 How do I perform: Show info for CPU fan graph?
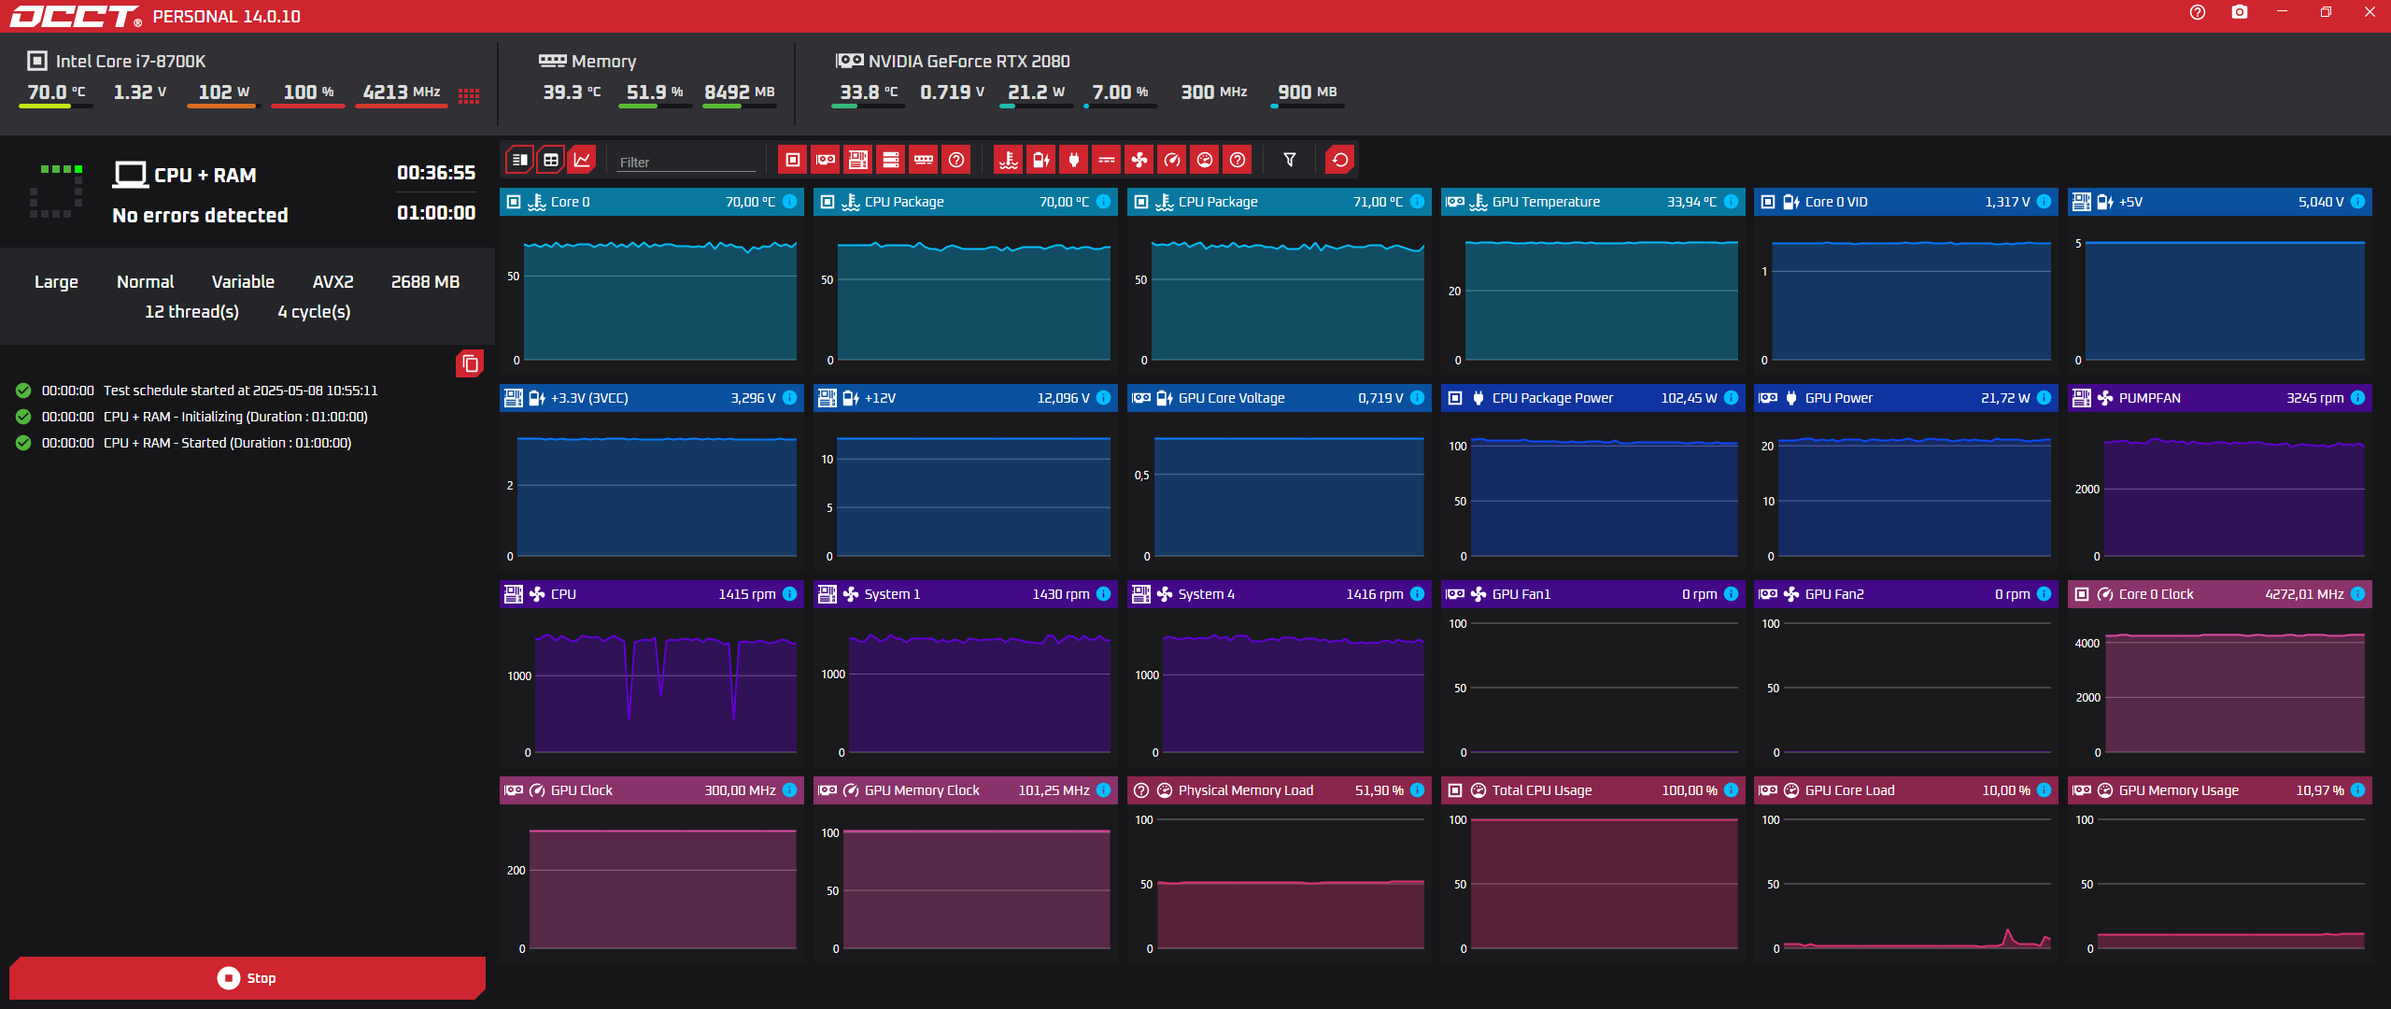(790, 594)
